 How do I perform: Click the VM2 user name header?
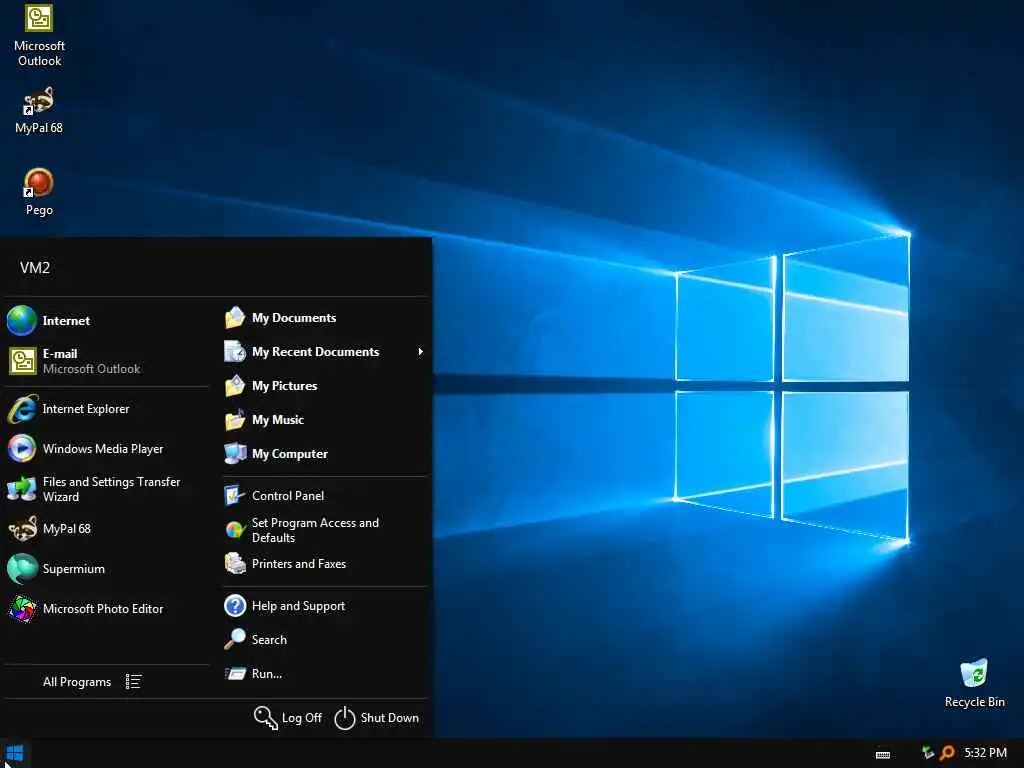(35, 268)
